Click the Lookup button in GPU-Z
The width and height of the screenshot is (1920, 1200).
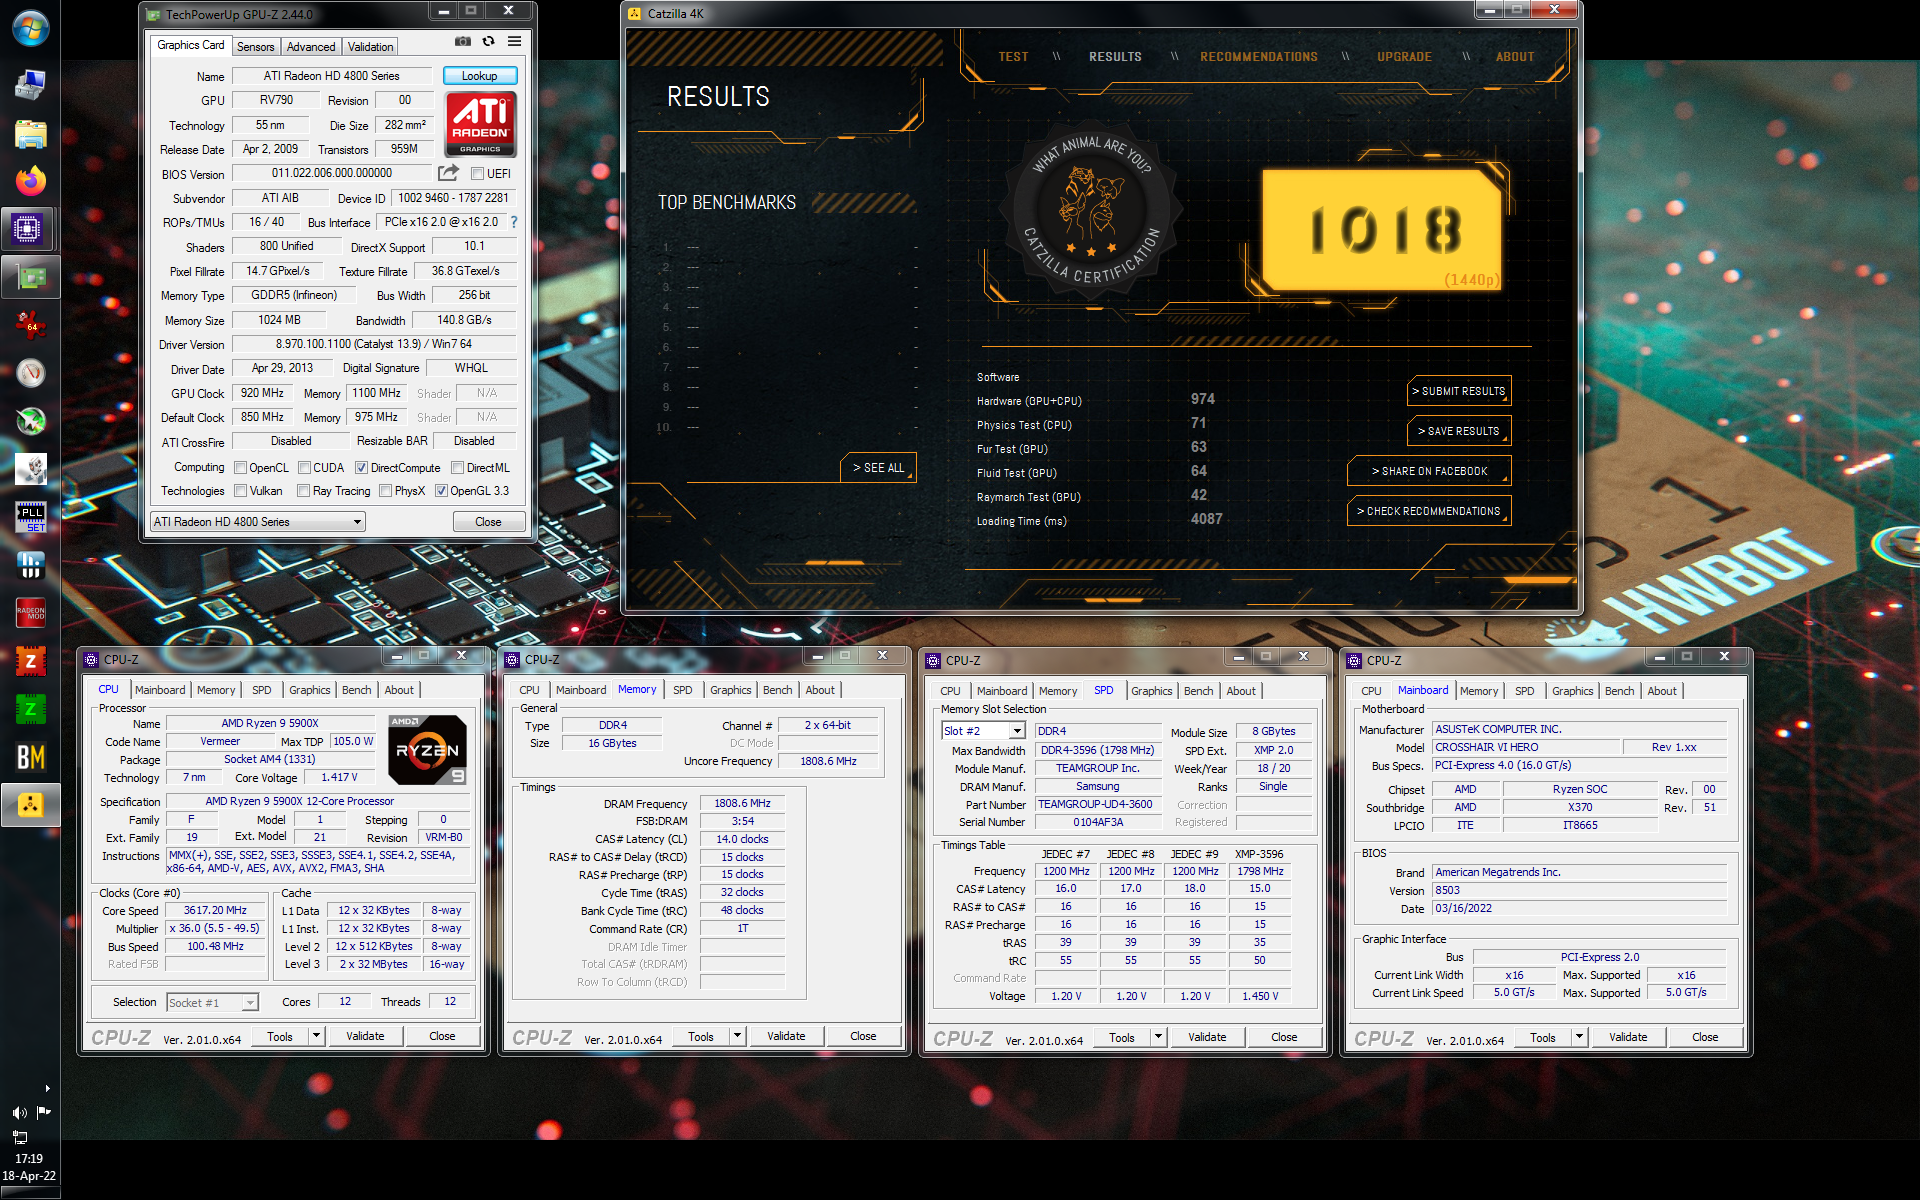[479, 76]
